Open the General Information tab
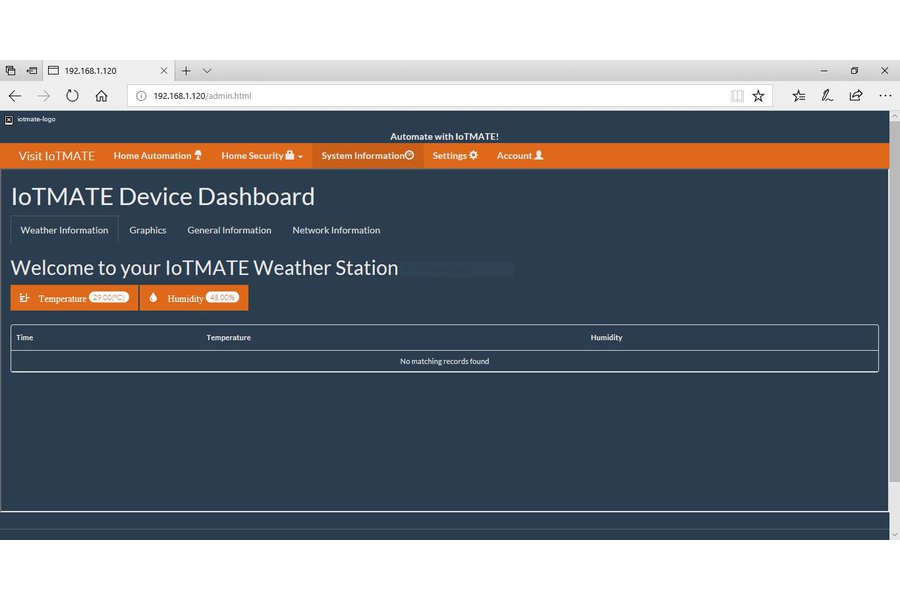This screenshot has height=600, width=900. [x=229, y=230]
